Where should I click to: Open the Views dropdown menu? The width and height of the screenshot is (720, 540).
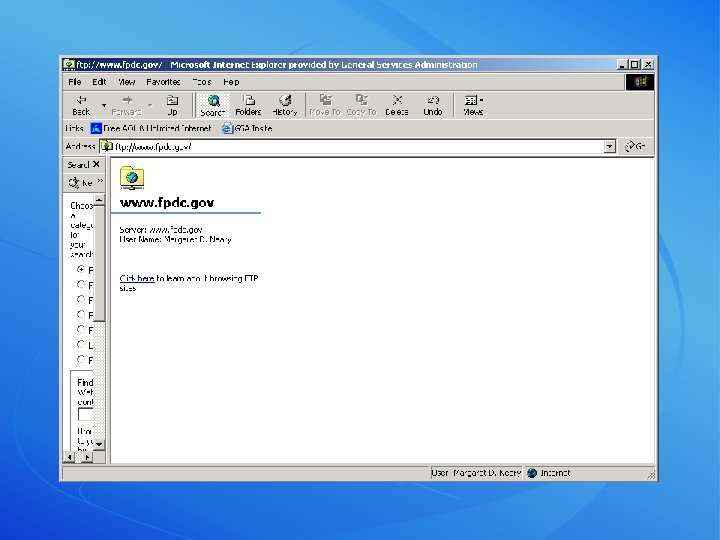[x=473, y=105]
